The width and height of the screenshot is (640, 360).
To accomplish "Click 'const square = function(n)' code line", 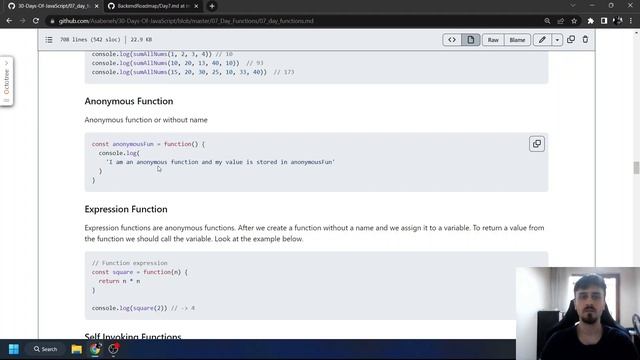I will tap(140, 272).
